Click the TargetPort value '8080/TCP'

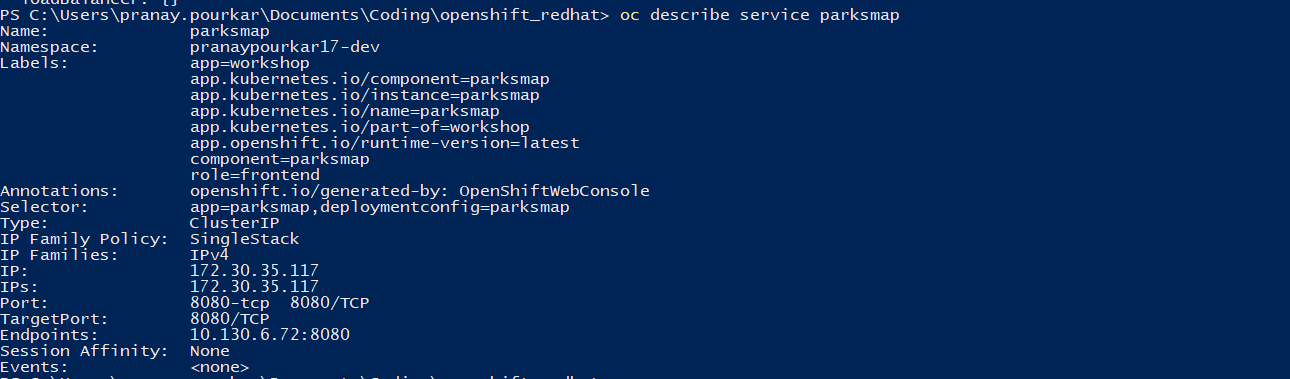click(x=230, y=319)
